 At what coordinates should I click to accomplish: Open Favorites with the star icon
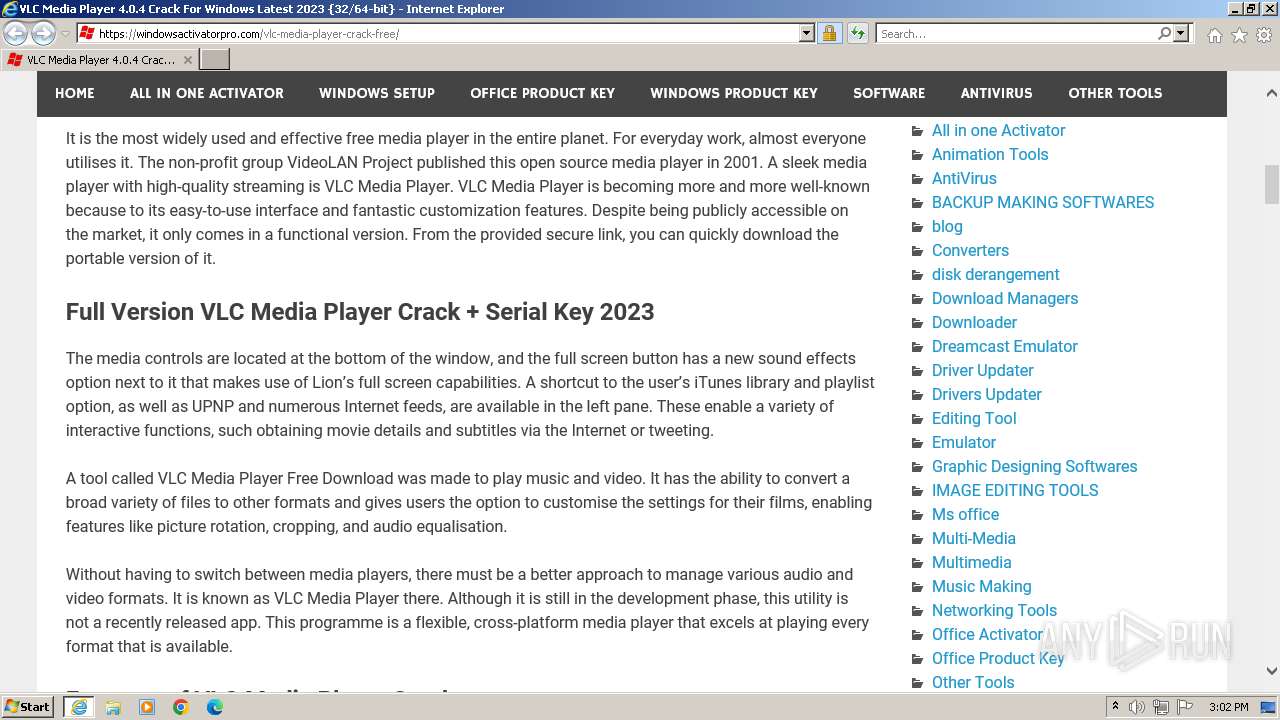tap(1239, 35)
